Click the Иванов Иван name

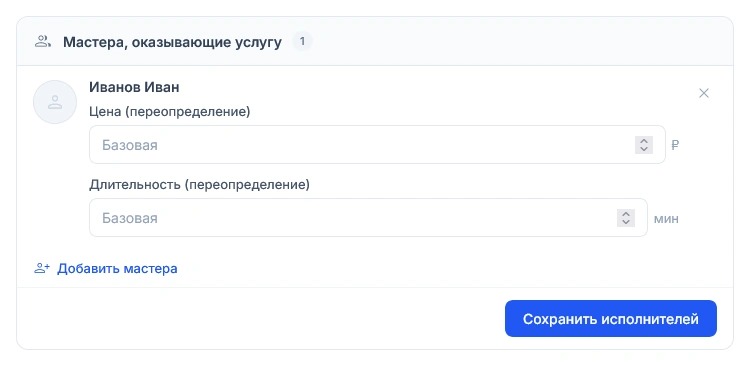(134, 87)
